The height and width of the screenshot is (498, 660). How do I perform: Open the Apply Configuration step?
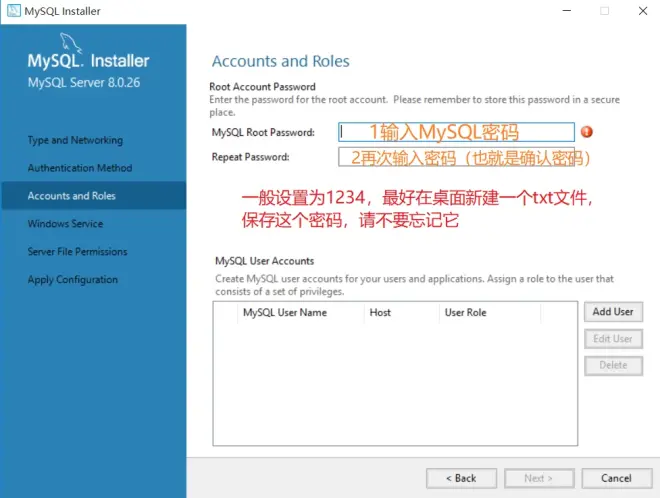73,280
